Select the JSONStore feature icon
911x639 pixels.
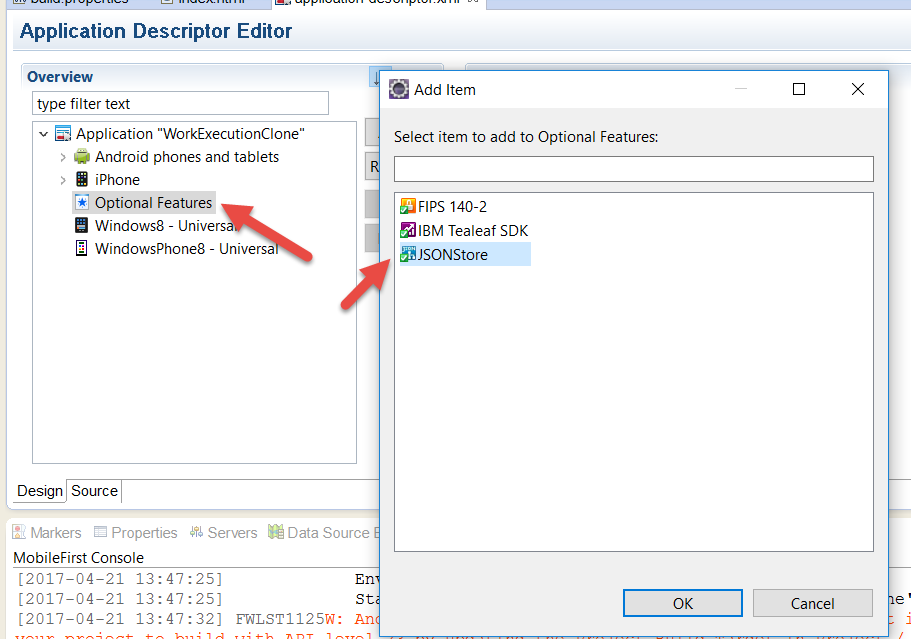tap(407, 253)
